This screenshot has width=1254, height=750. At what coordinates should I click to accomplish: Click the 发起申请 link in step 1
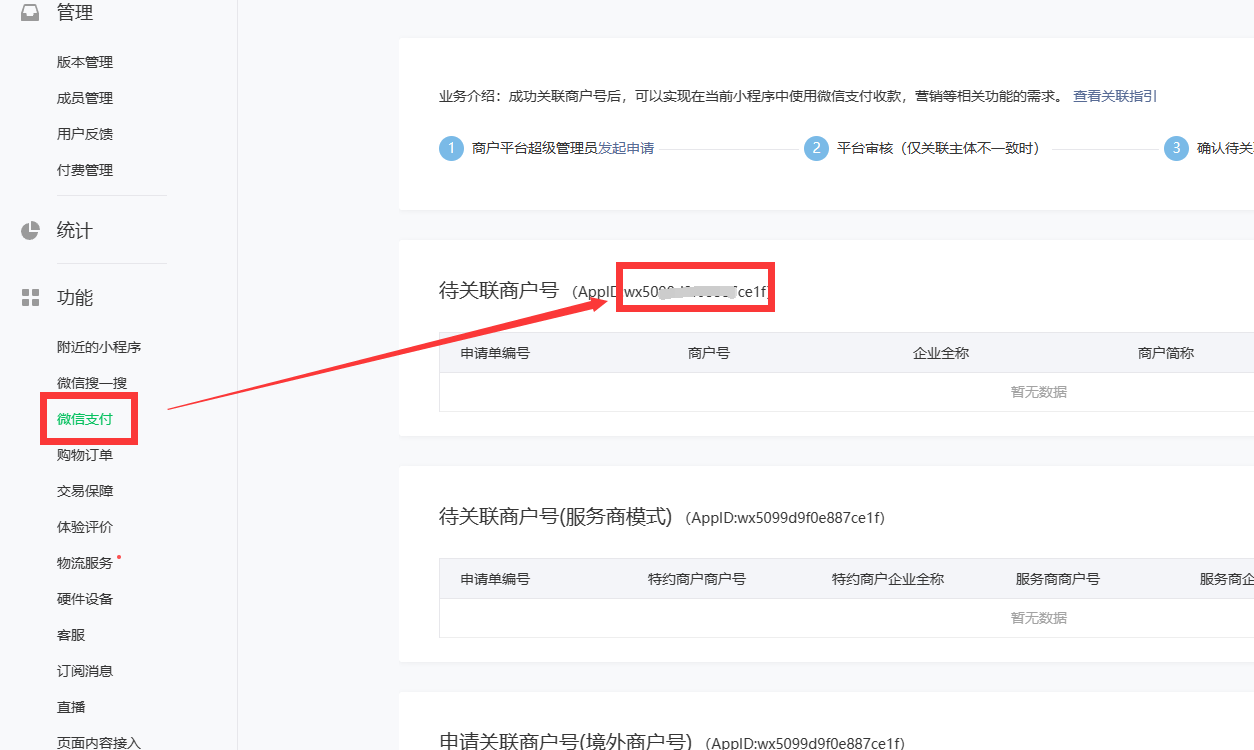(626, 148)
